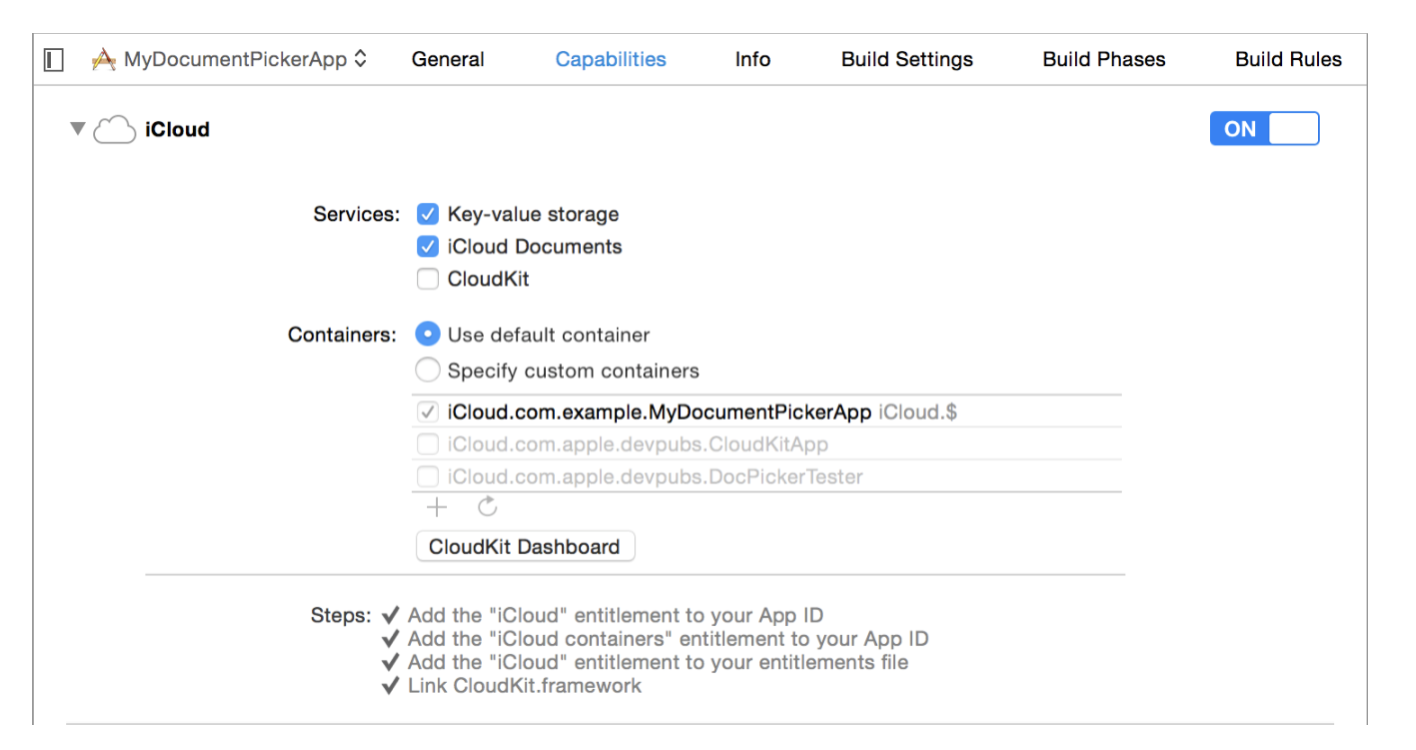
Task: Click the MyDocumentPickerApp project icon
Action: click(103, 59)
